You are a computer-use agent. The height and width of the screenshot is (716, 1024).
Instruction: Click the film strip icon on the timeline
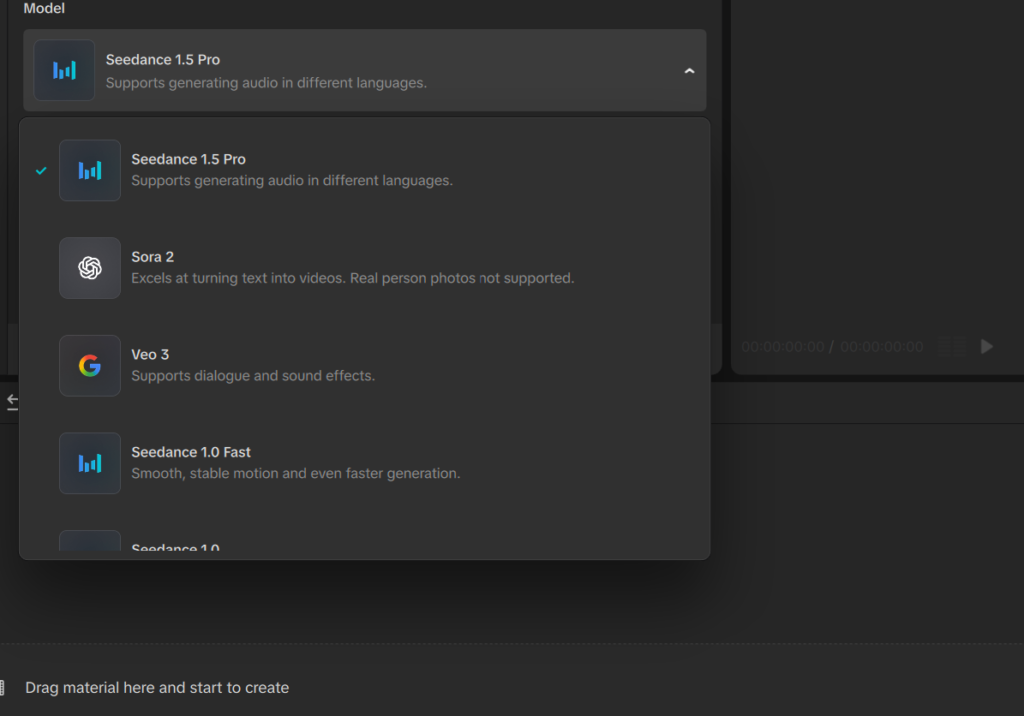click(3, 688)
